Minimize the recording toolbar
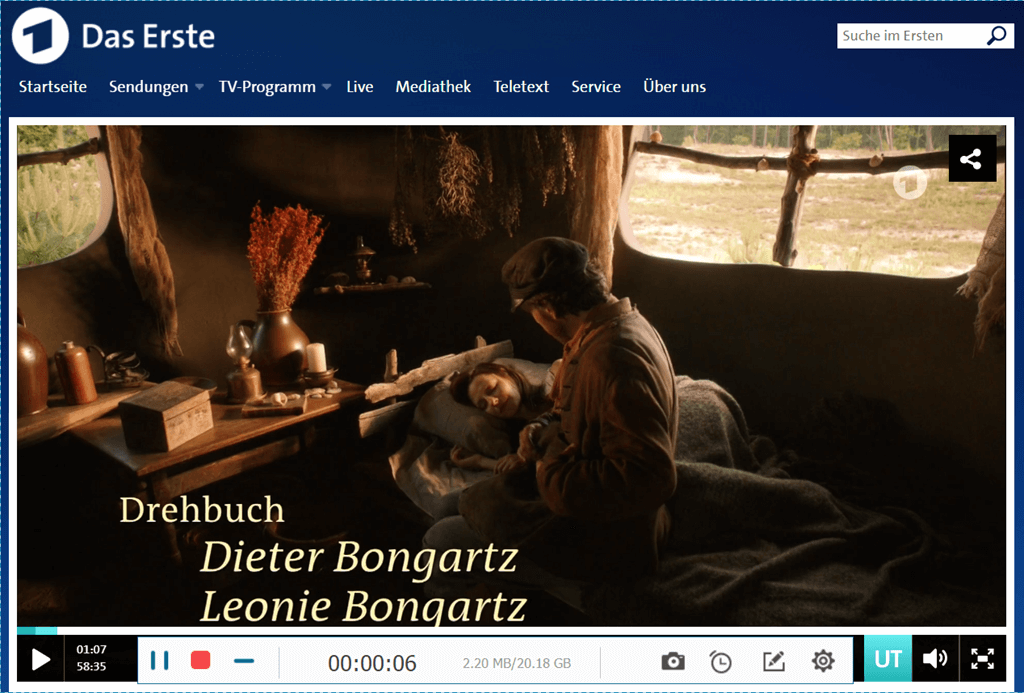This screenshot has height=693, width=1024. pos(244,661)
